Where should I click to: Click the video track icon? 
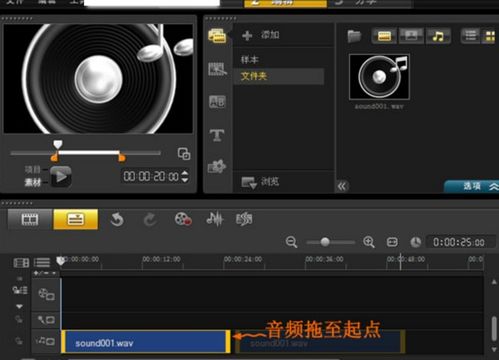pos(46,294)
